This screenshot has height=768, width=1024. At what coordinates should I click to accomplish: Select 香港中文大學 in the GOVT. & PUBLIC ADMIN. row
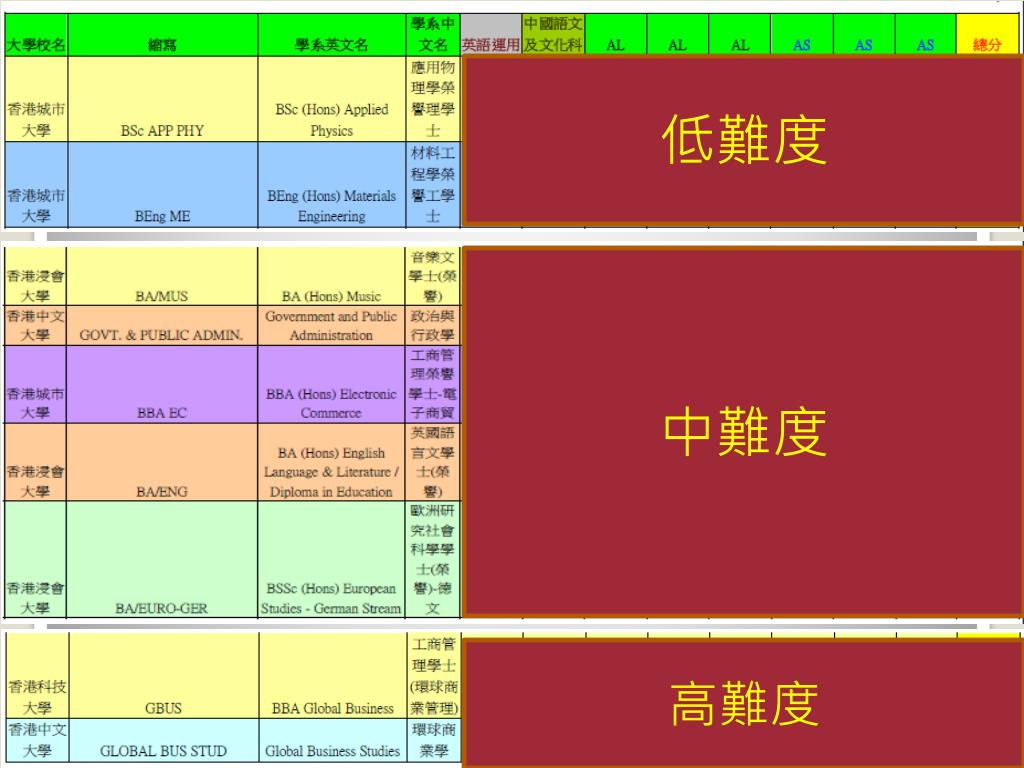tap(35, 325)
